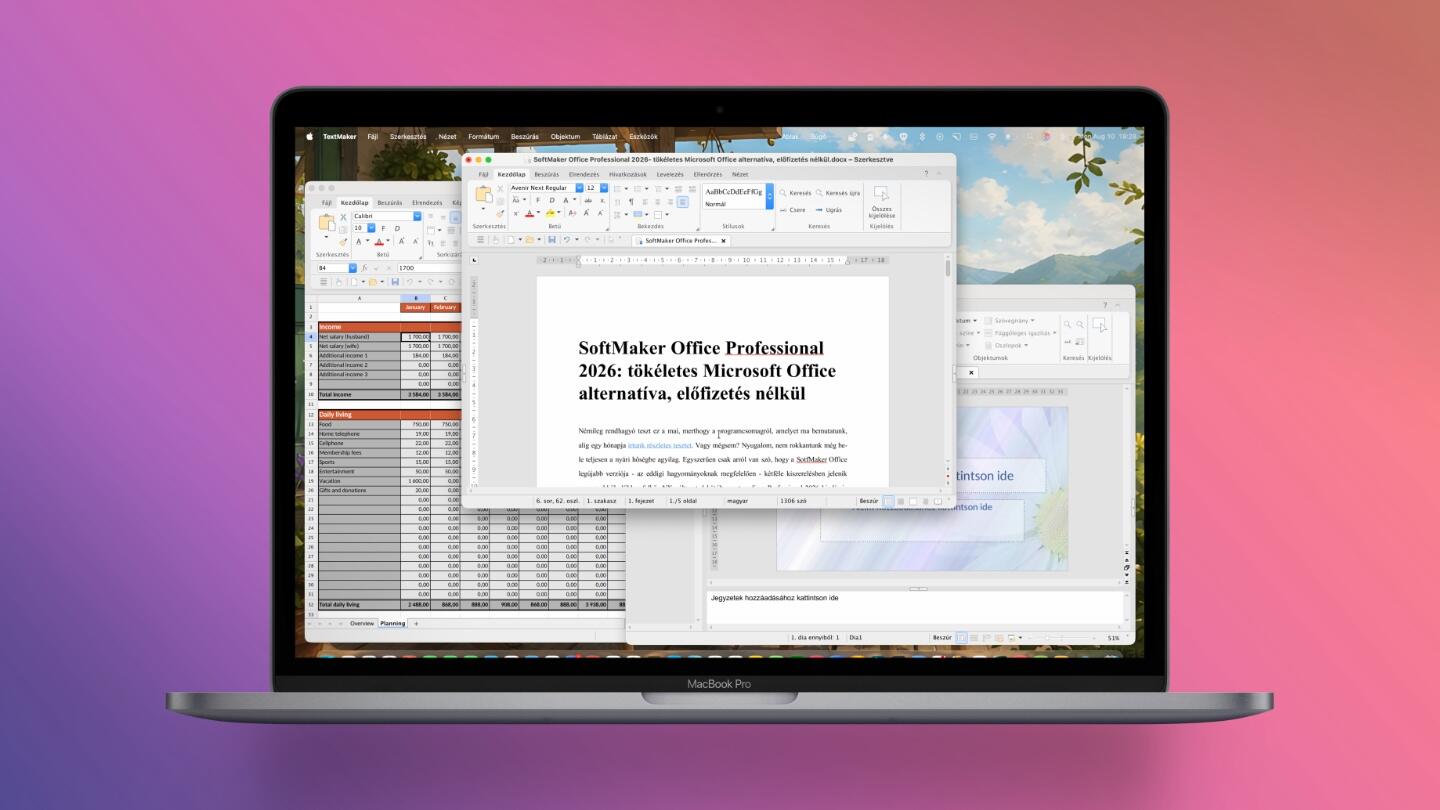Close the SoftMaker Office Profes... document tab
This screenshot has height=810, width=1440.
723,240
